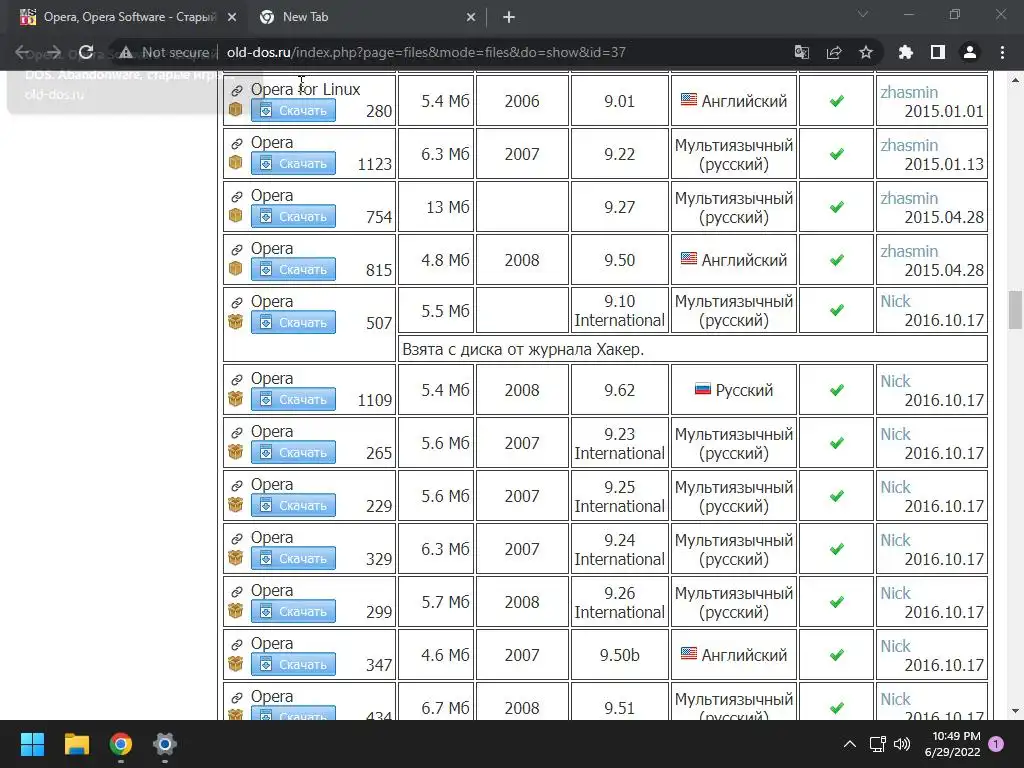Click Скачать for Opera 9.62 Russian

pos(293,399)
